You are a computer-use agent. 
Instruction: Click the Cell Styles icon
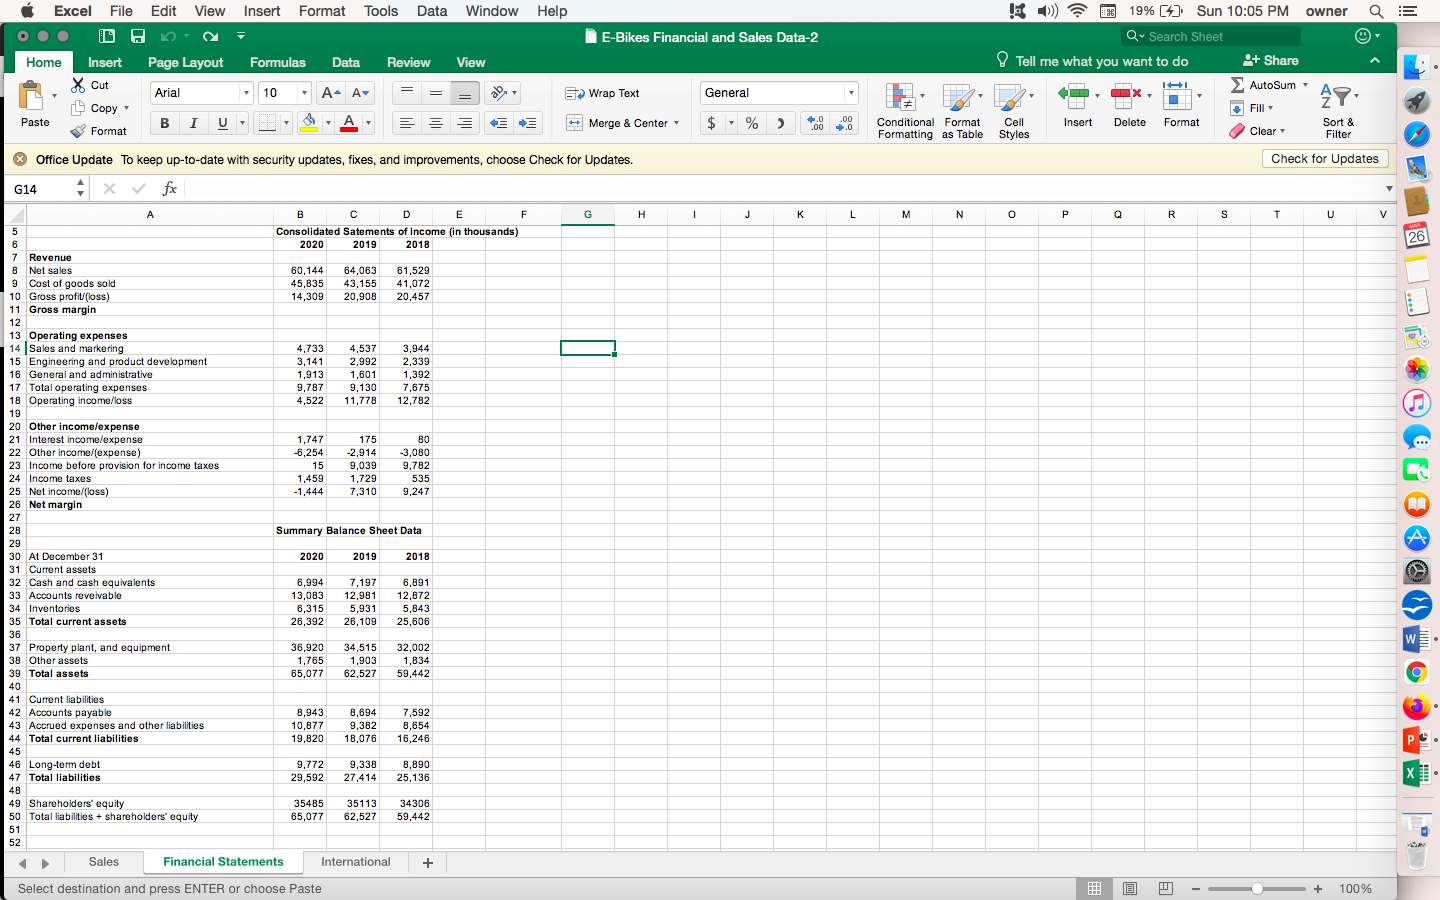coord(1010,98)
